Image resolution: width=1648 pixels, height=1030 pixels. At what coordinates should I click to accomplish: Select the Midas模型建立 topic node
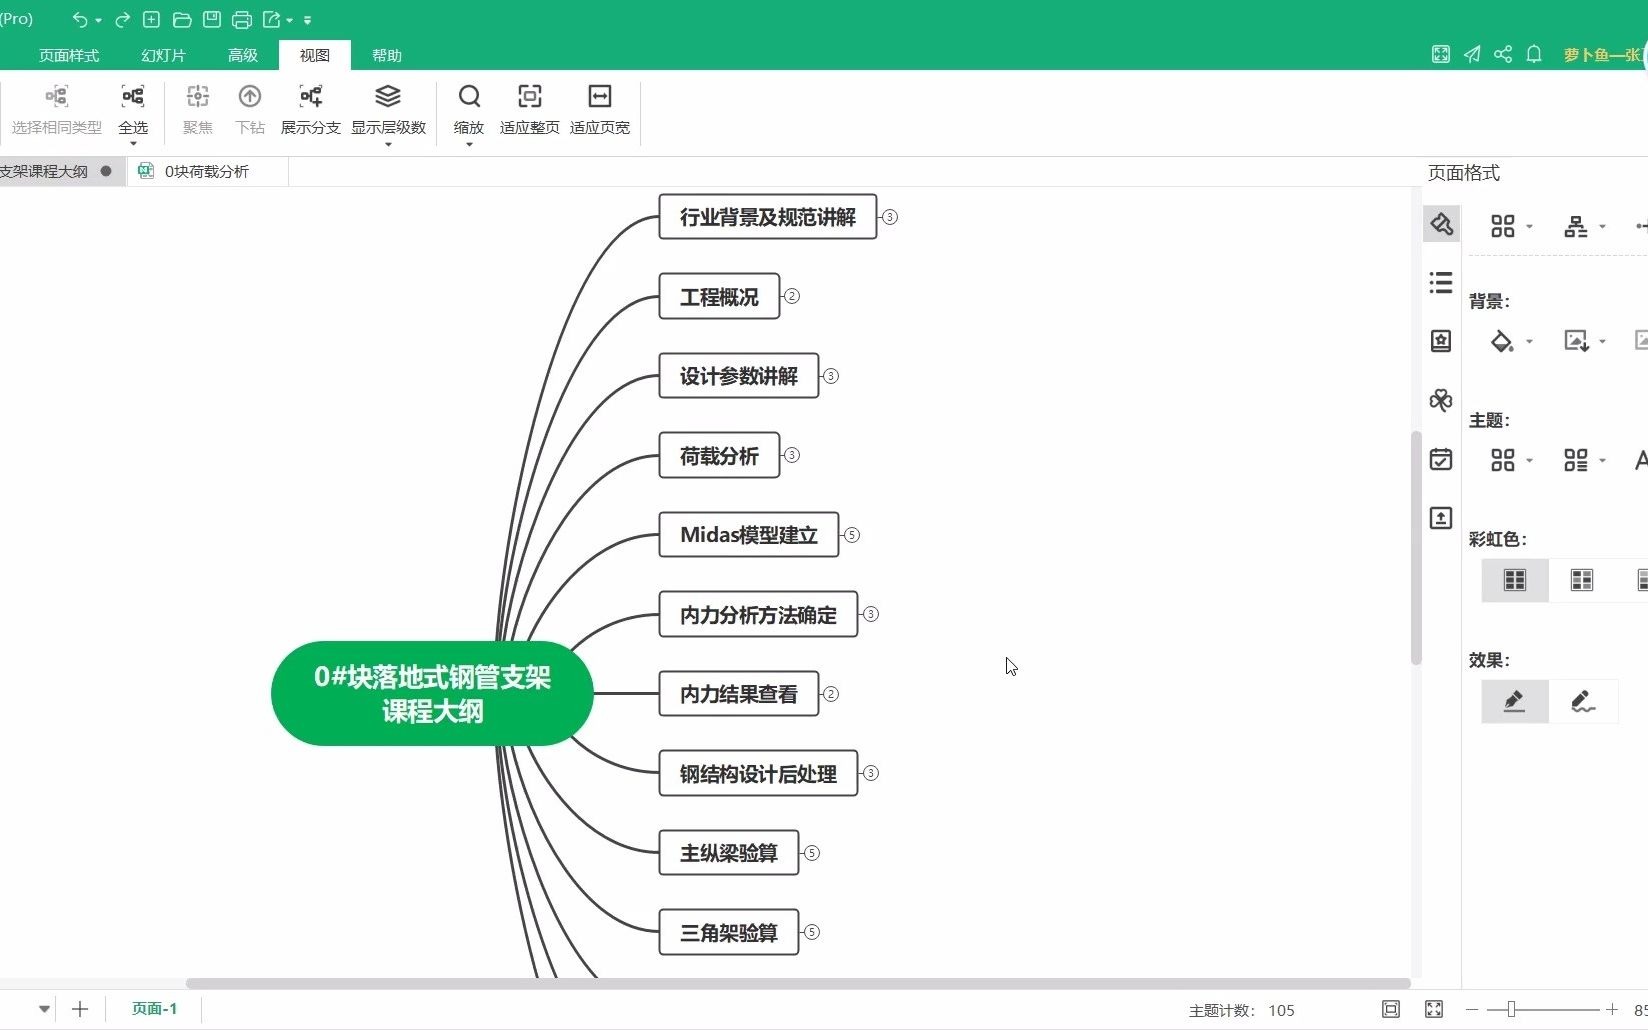coord(749,535)
